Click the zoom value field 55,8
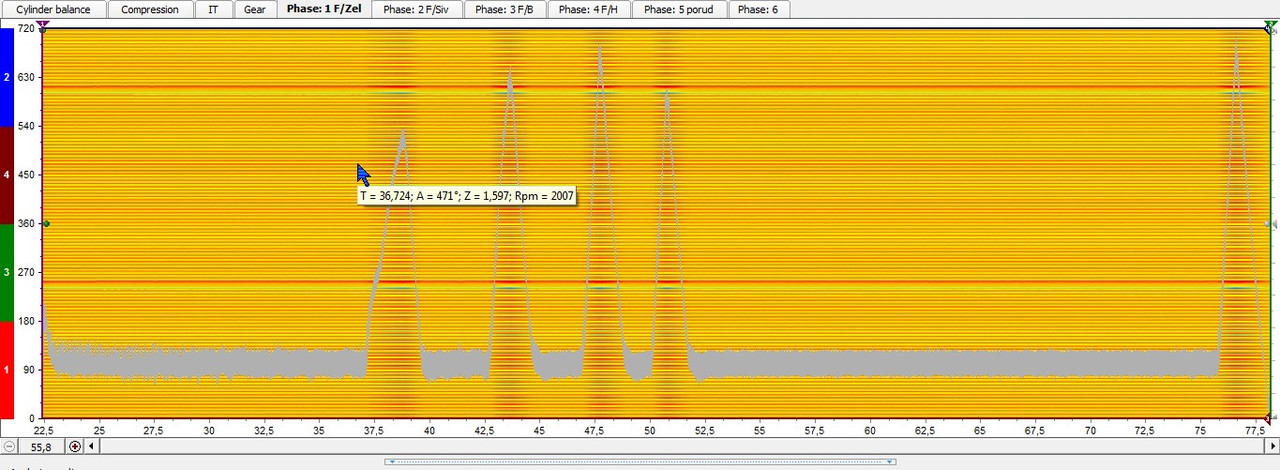This screenshot has height=470, width=1280. 41,446
